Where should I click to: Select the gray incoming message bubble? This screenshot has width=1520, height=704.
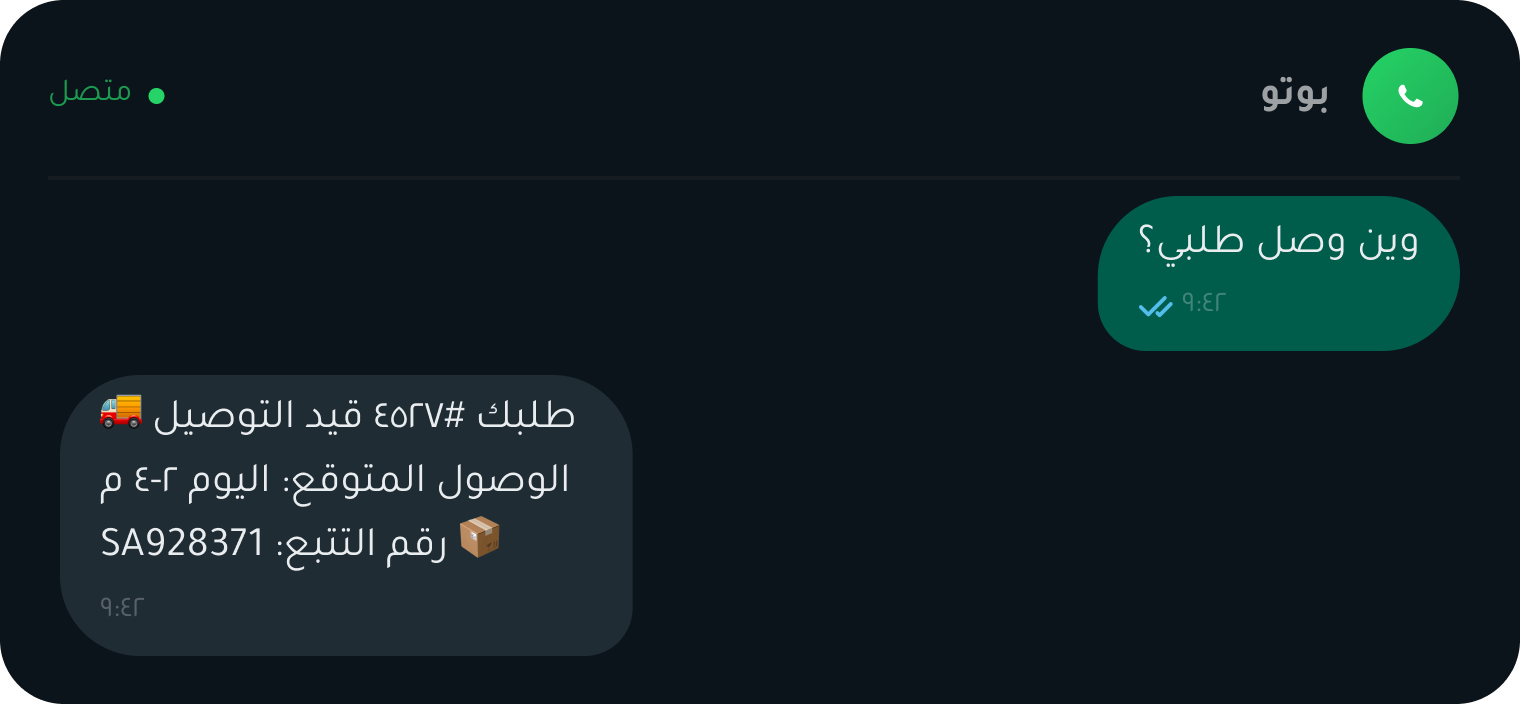tap(346, 515)
